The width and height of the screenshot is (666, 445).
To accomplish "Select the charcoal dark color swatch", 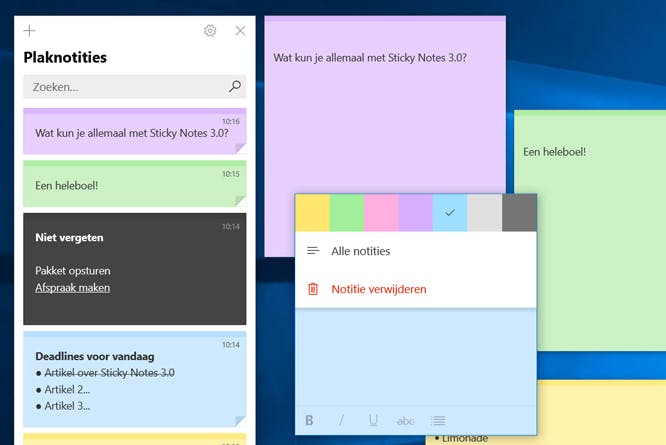I will (x=519, y=213).
